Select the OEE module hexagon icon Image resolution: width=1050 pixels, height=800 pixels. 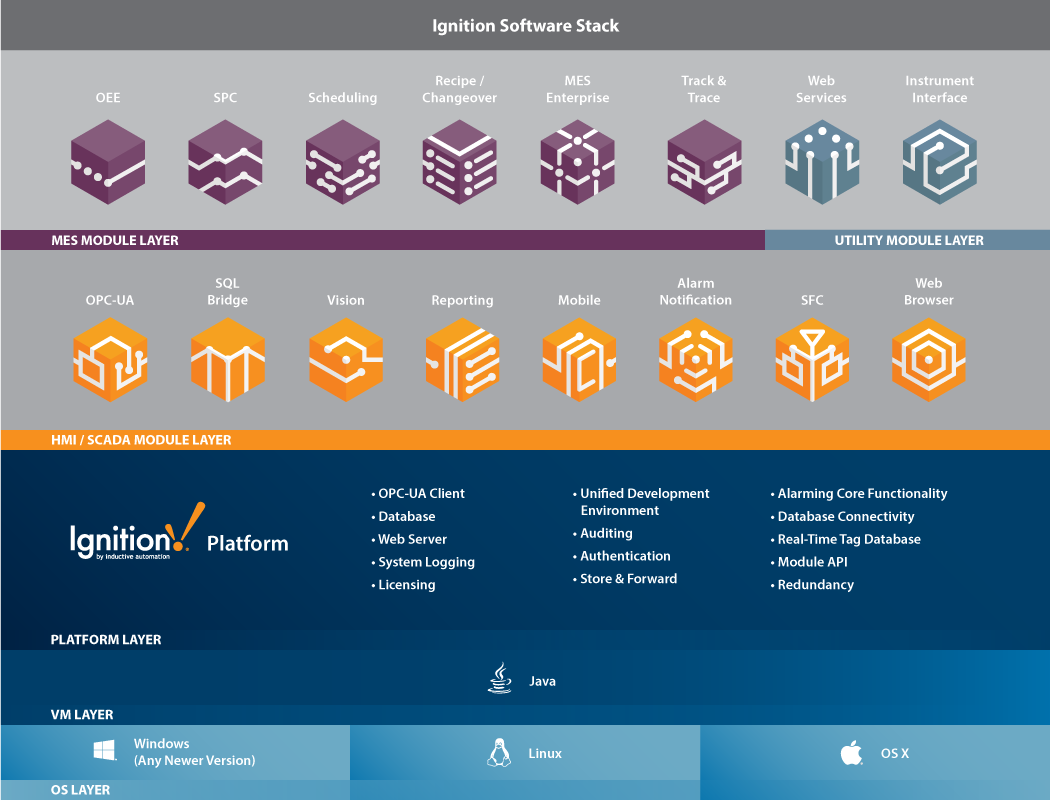tap(108, 162)
